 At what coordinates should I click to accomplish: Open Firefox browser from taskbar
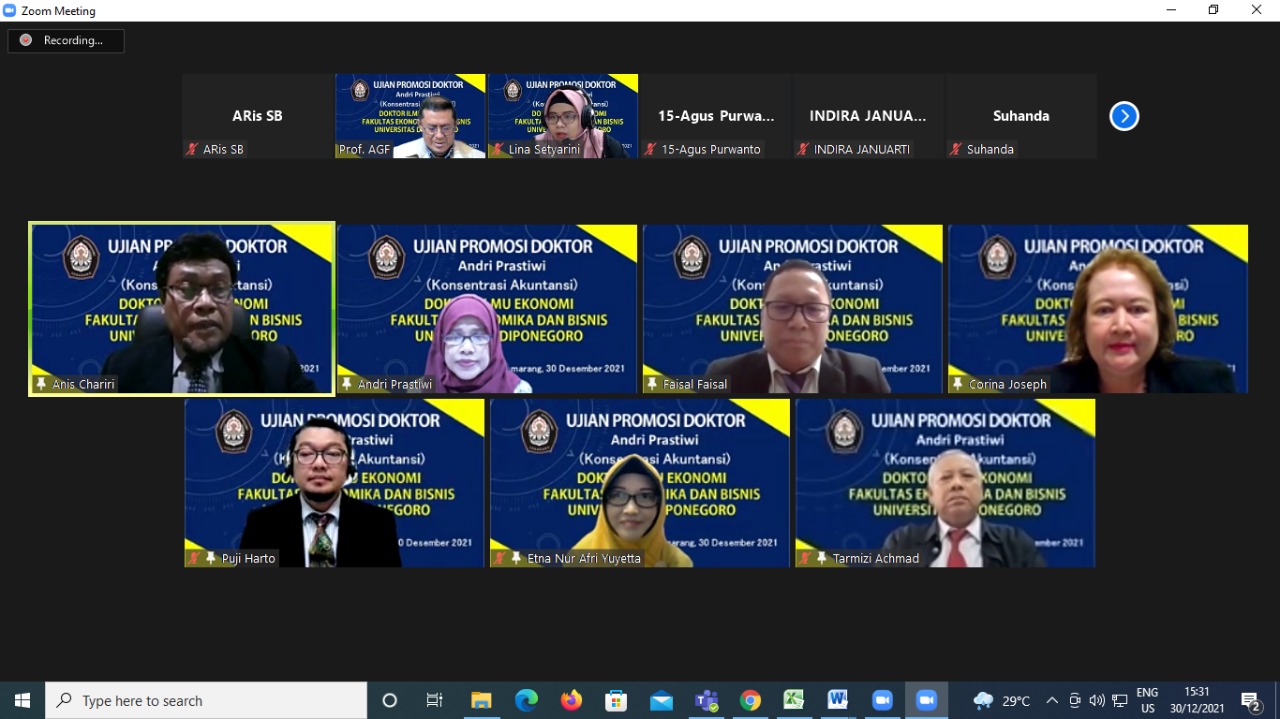tap(571, 700)
